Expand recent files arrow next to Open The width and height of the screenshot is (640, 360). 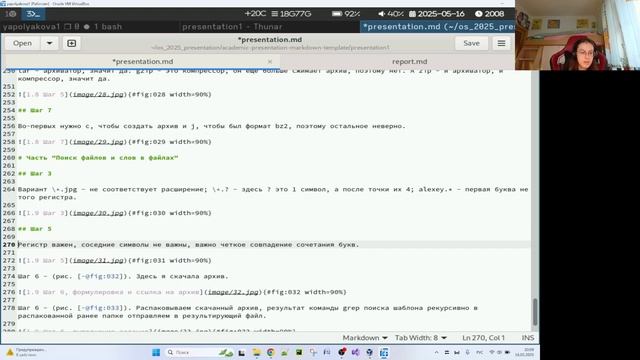(x=49, y=43)
